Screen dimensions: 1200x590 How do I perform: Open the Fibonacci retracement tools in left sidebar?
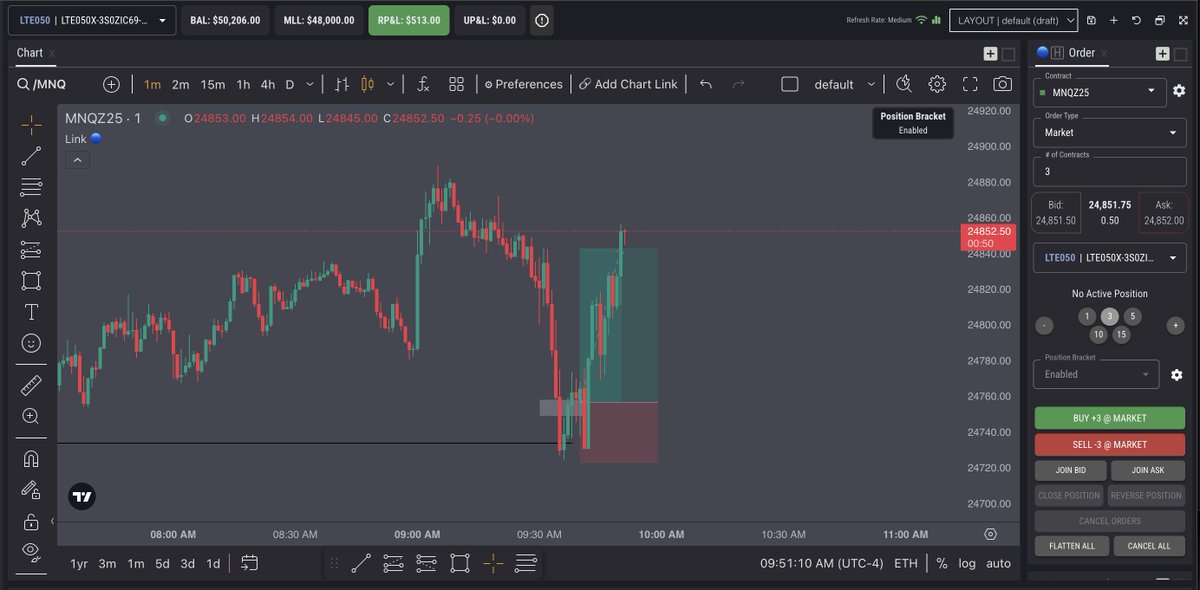31,187
